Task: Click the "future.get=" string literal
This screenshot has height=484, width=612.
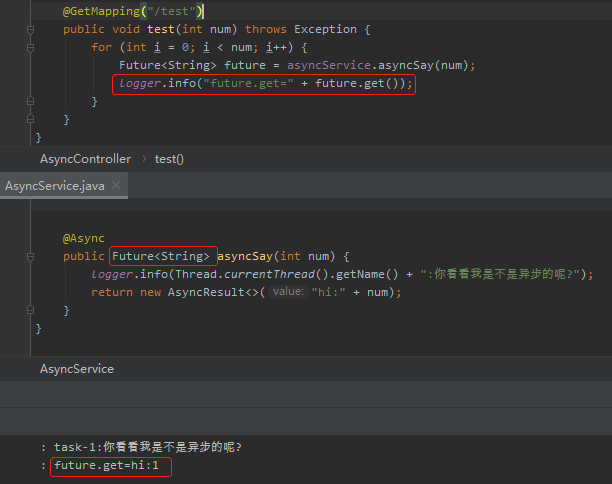Action: point(248,83)
